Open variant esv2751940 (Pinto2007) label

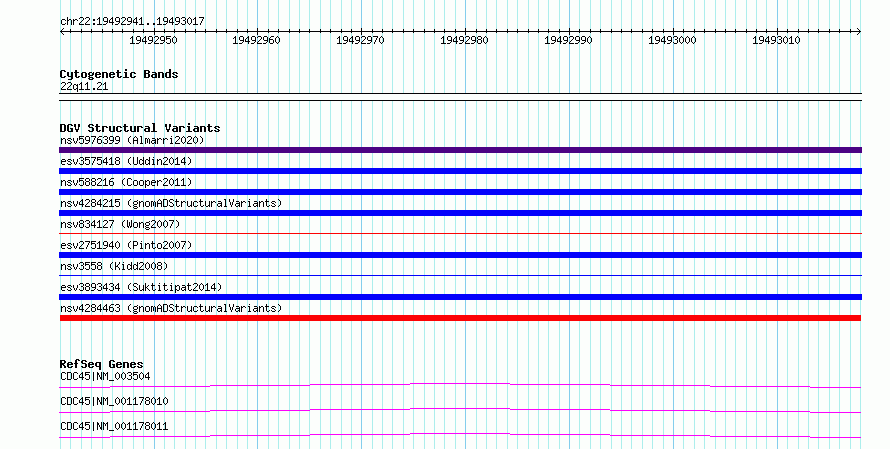click(126, 245)
